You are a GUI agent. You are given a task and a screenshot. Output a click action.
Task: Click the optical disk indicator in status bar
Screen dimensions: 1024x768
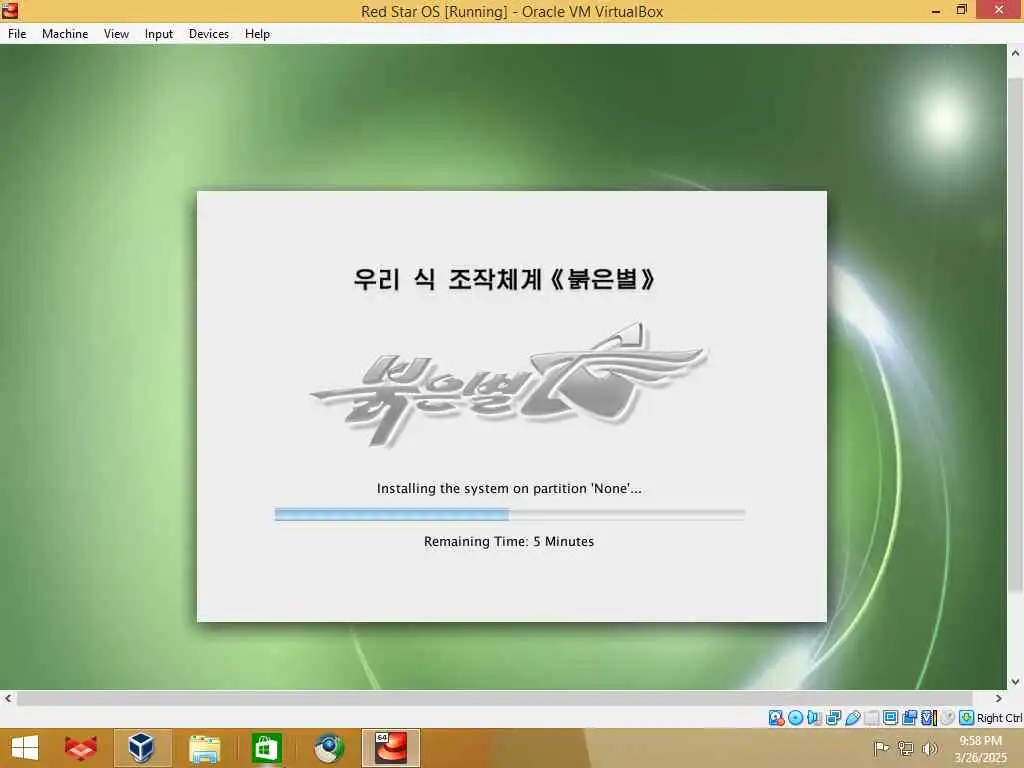tap(795, 718)
